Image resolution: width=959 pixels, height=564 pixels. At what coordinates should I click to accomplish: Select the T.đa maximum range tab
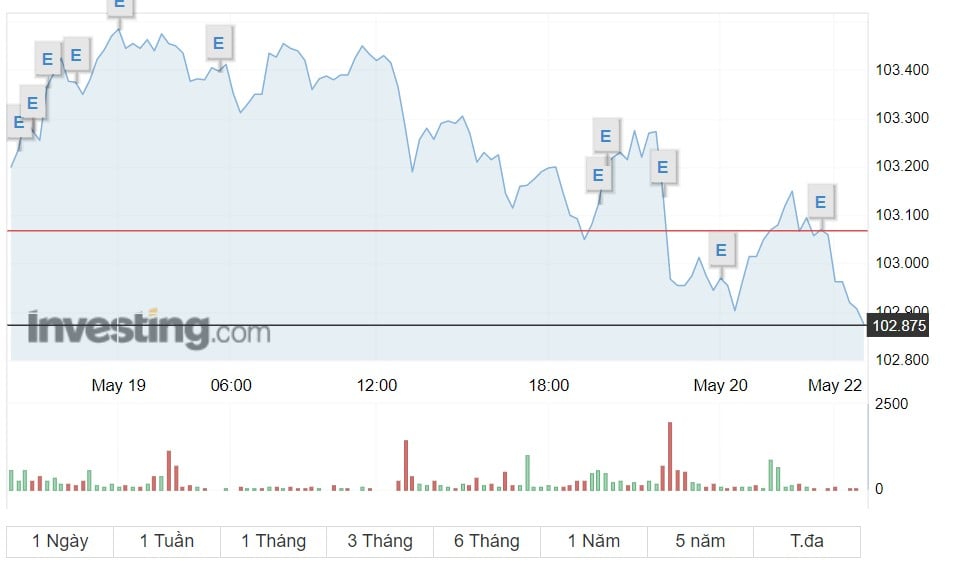[807, 541]
